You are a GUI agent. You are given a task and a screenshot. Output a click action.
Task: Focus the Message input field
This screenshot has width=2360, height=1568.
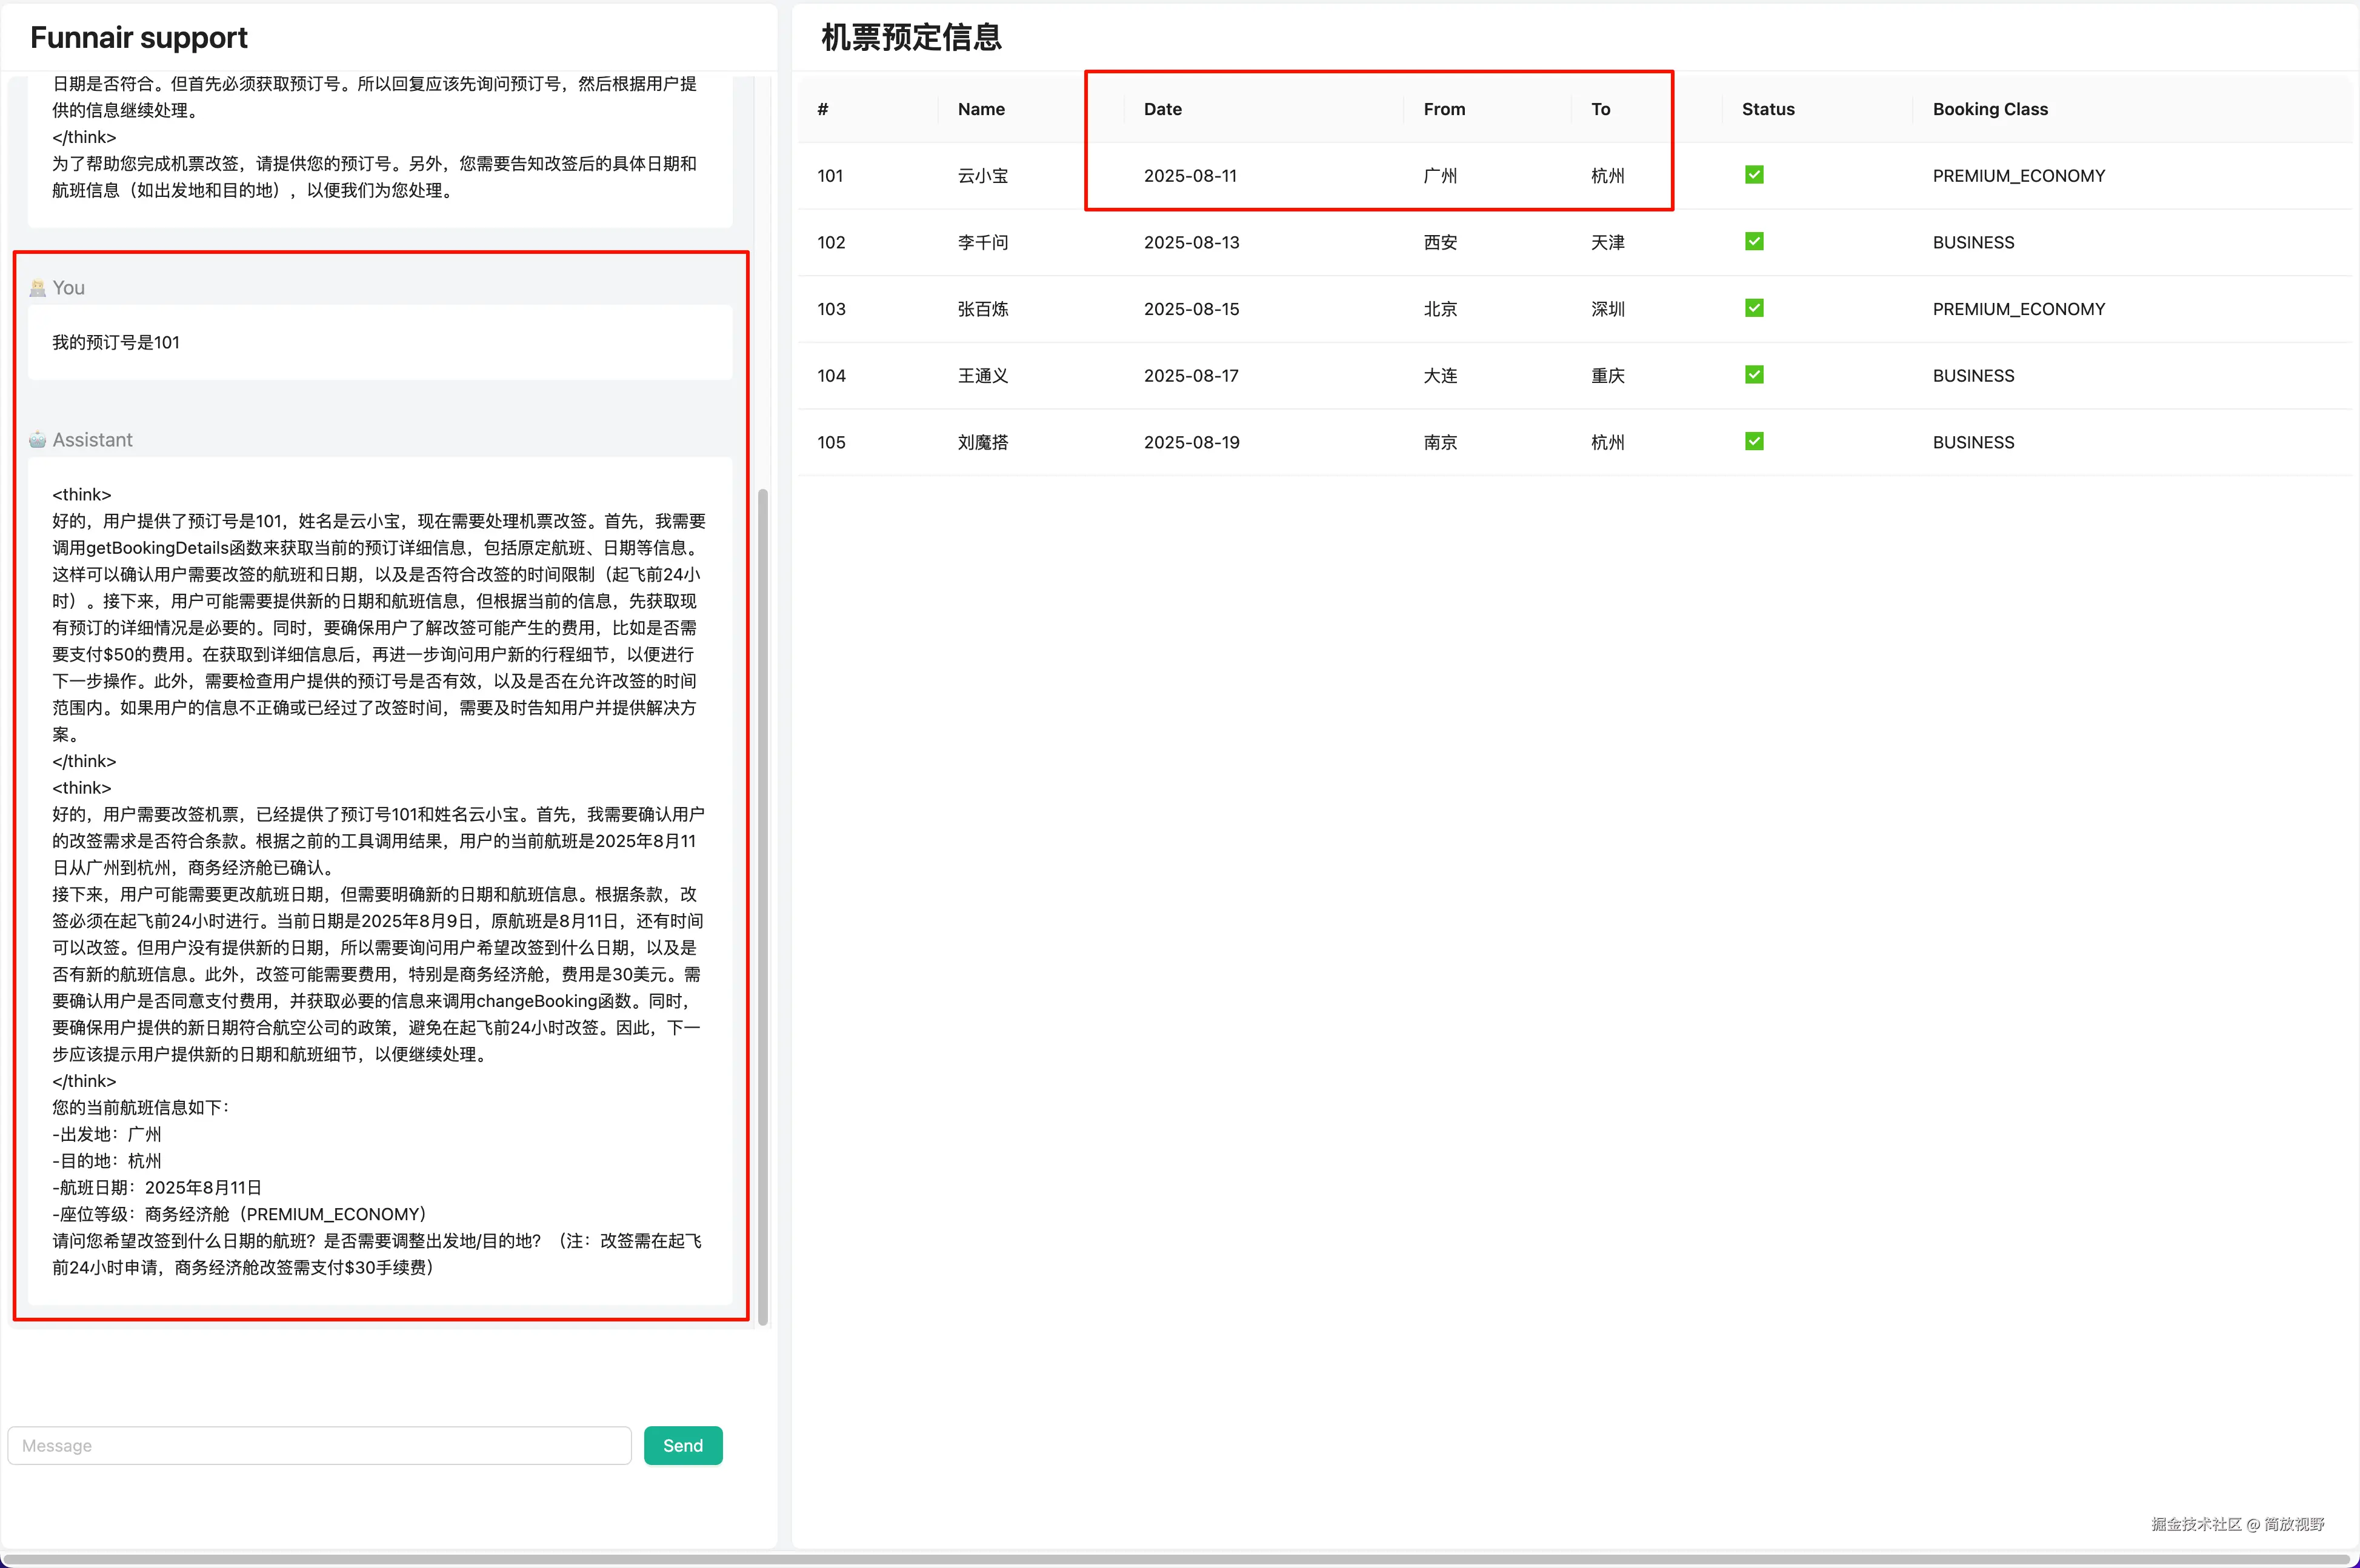[320, 1445]
